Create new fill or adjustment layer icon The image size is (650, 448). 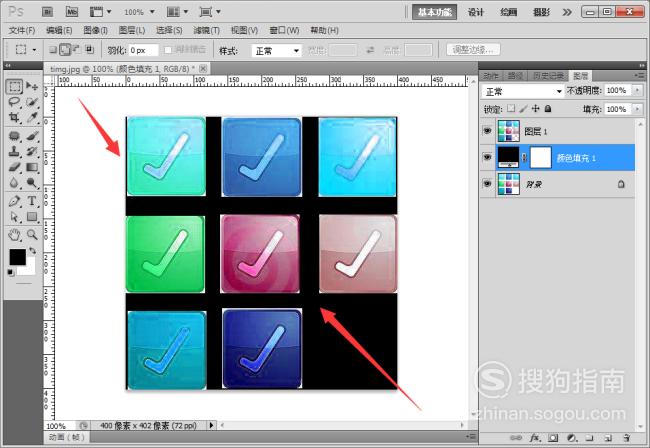pyautogui.click(x=572, y=437)
